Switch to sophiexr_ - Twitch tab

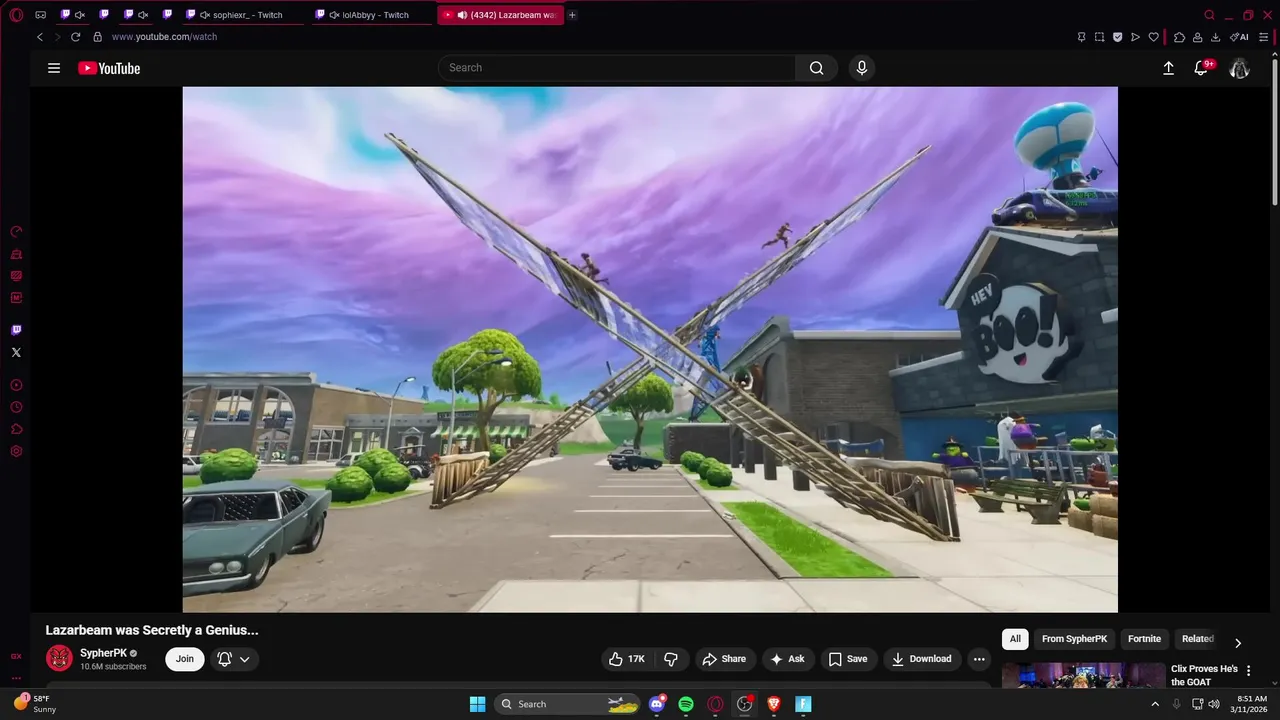(243, 15)
